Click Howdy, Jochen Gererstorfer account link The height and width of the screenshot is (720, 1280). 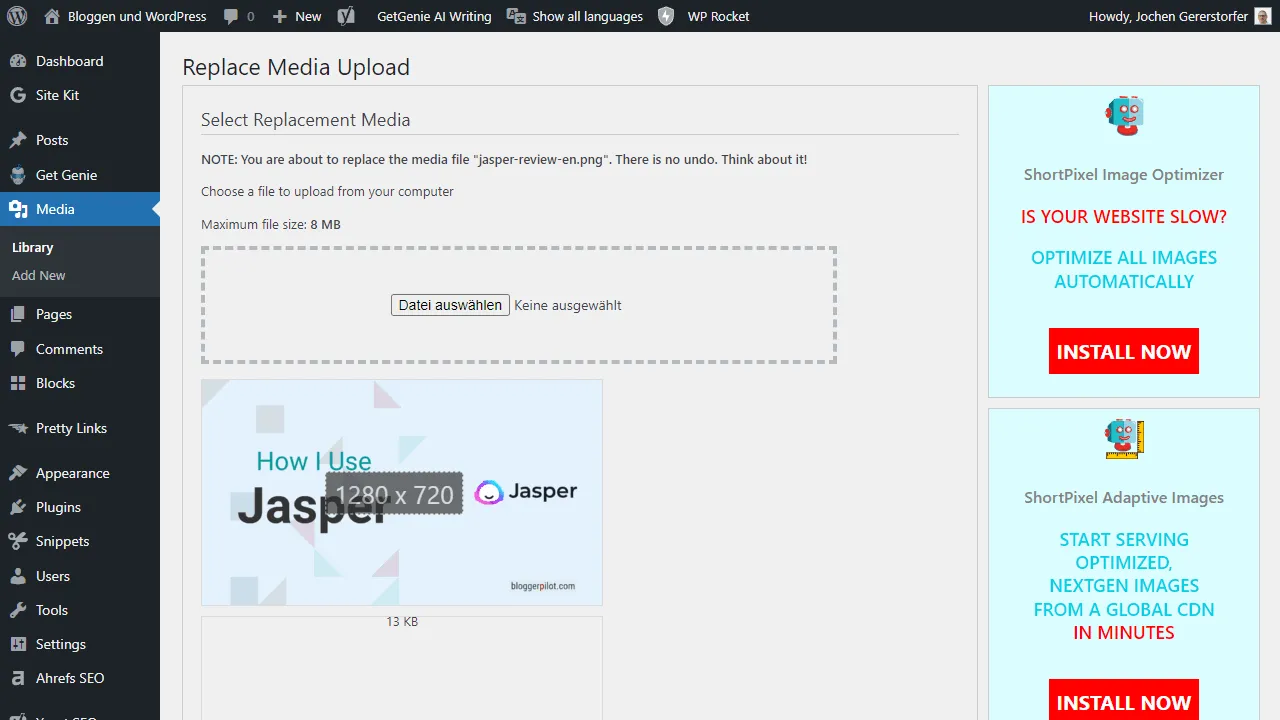(1179, 16)
